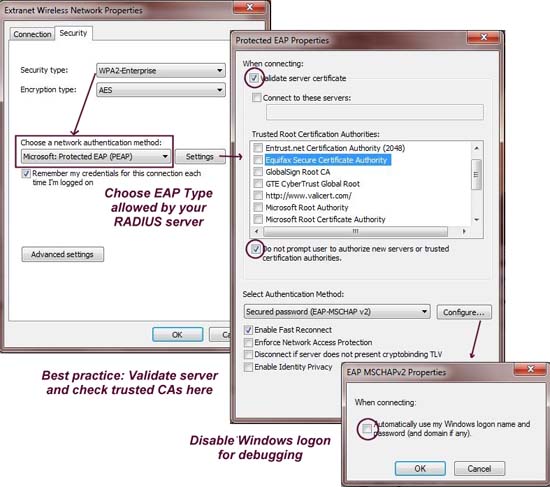
Task: Check the http://www.valicert.com/ checkbox
Action: click(258, 195)
